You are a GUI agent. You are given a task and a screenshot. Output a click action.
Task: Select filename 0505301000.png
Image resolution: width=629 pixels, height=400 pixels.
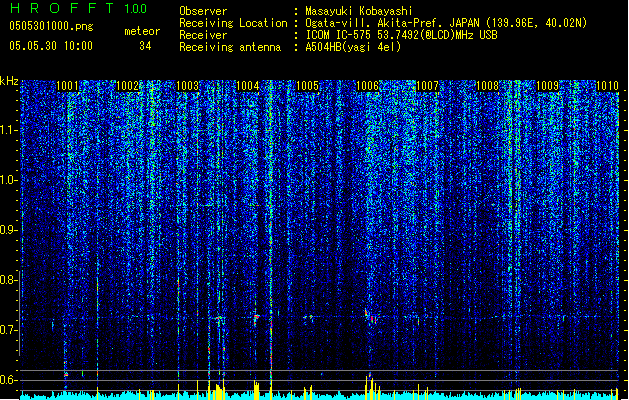pyautogui.click(x=51, y=27)
